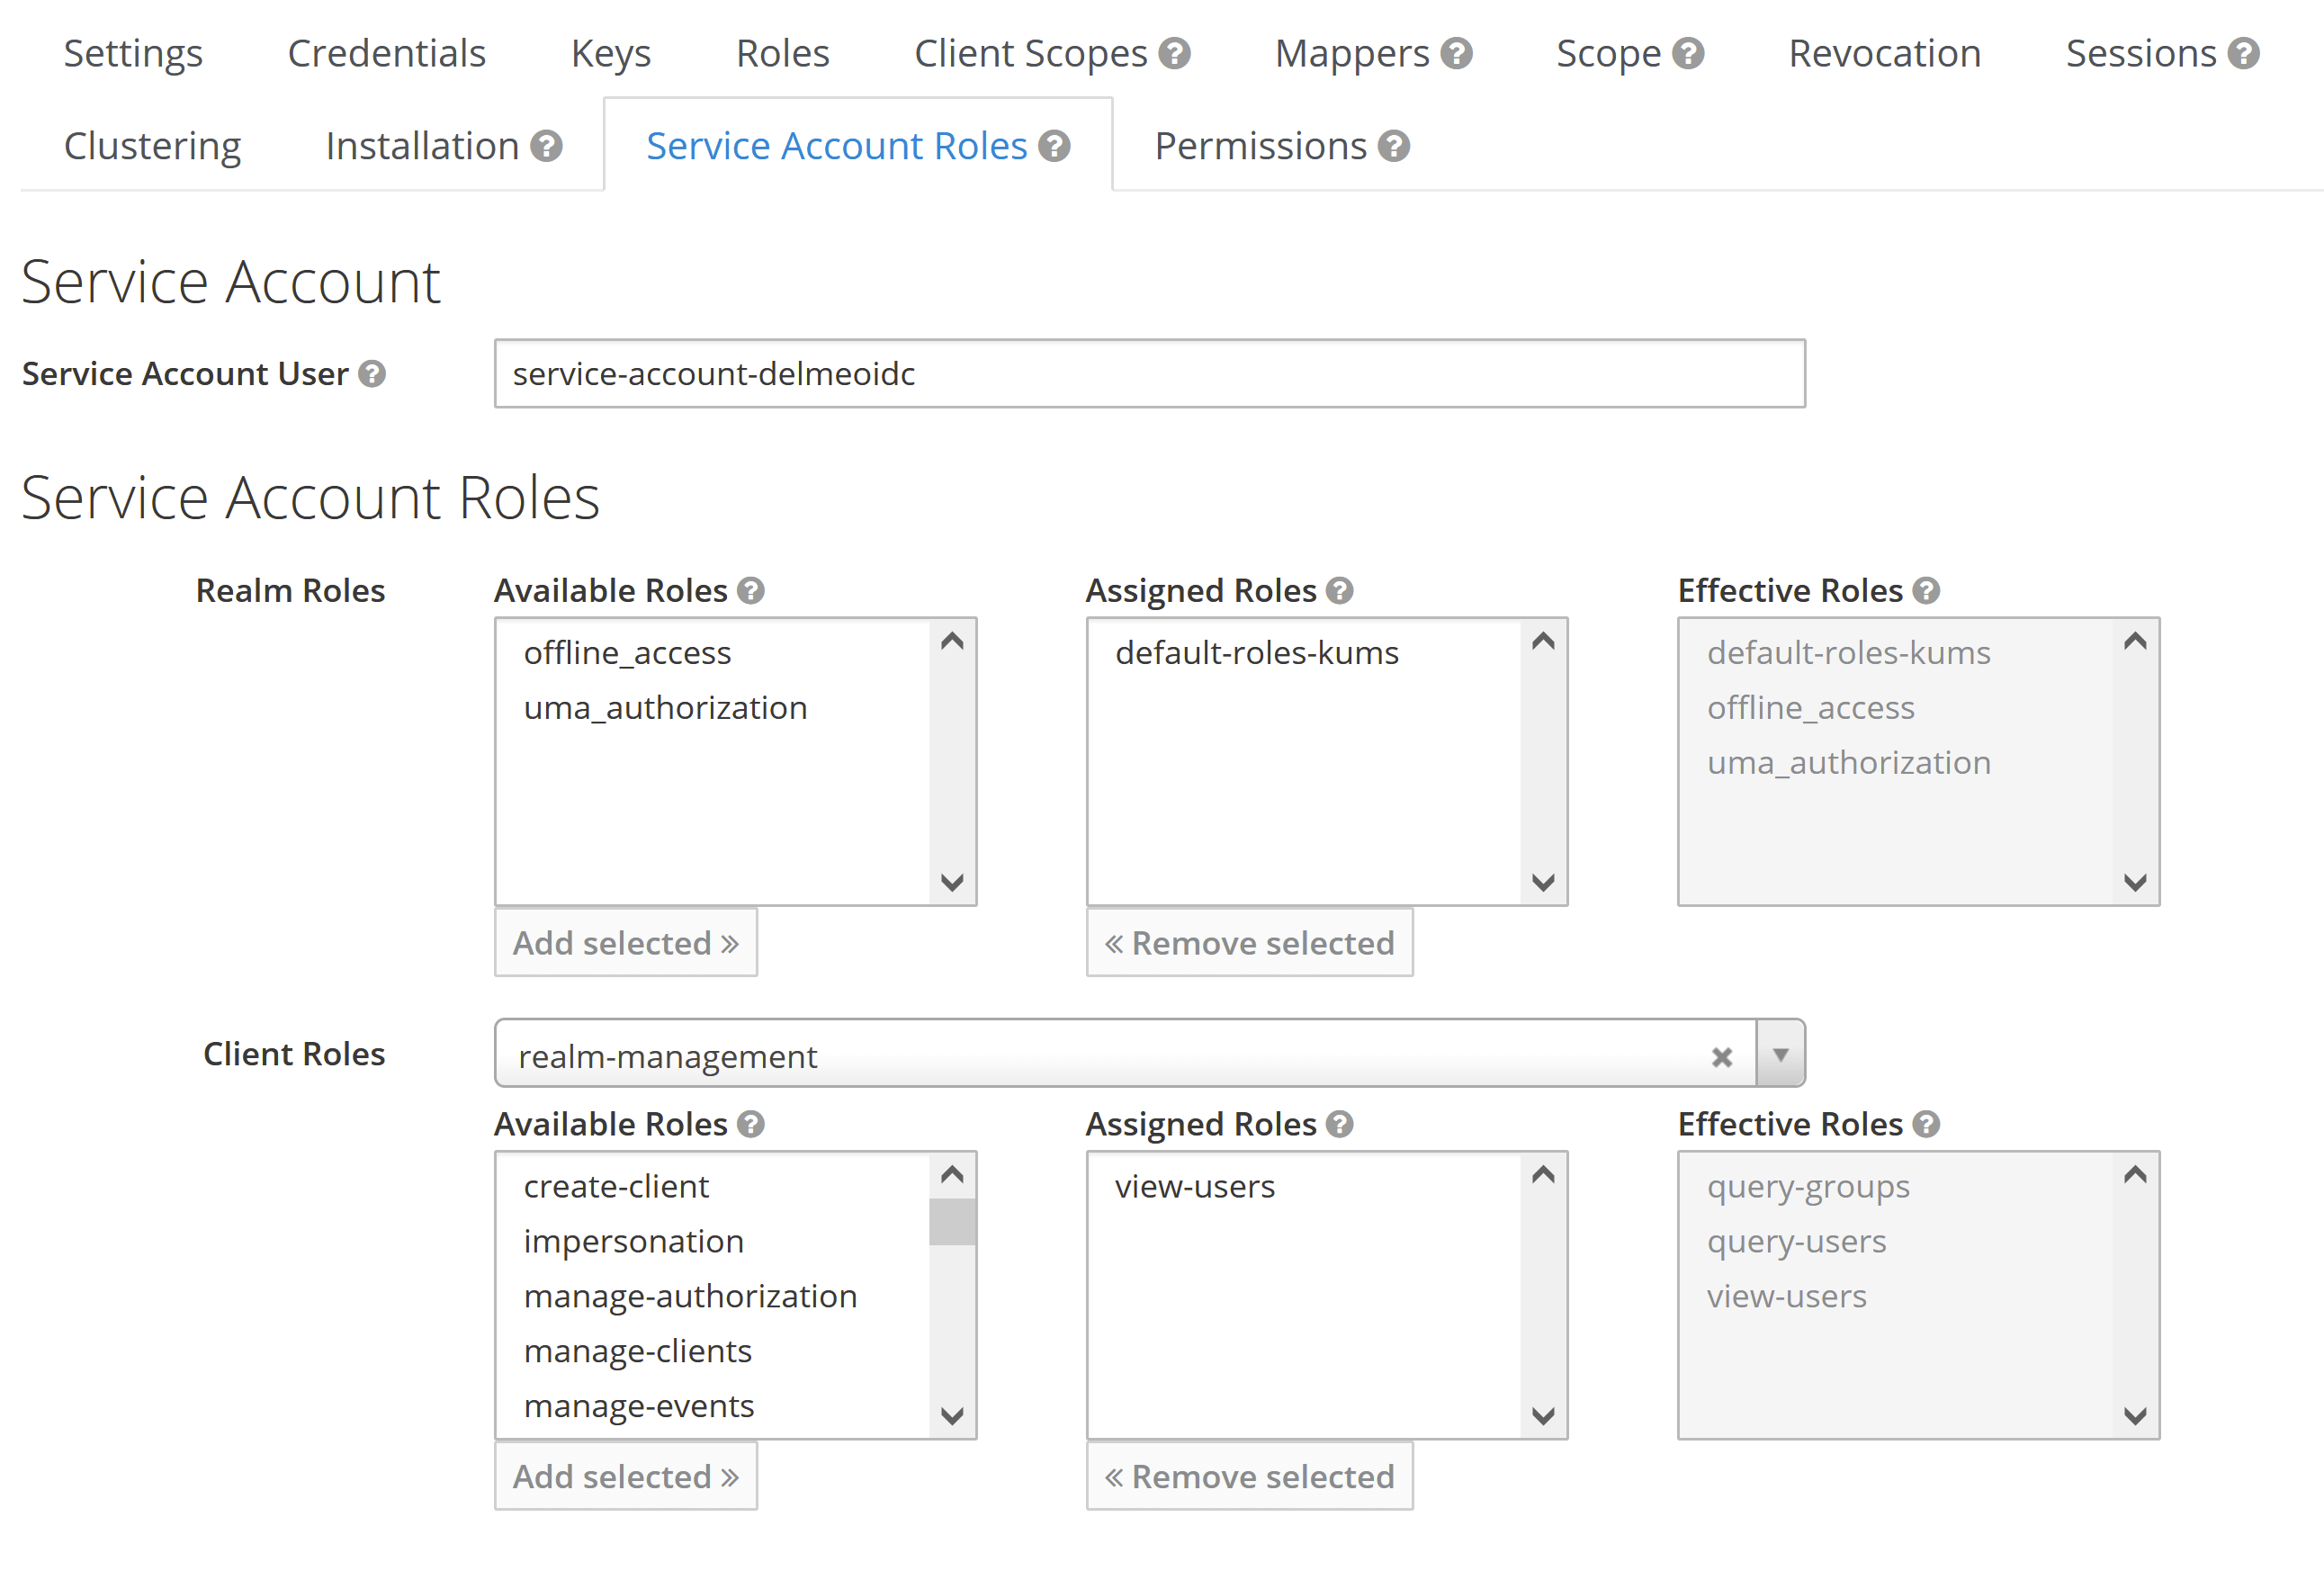
Task: Open help for the Permissions tab
Action: point(1394,146)
